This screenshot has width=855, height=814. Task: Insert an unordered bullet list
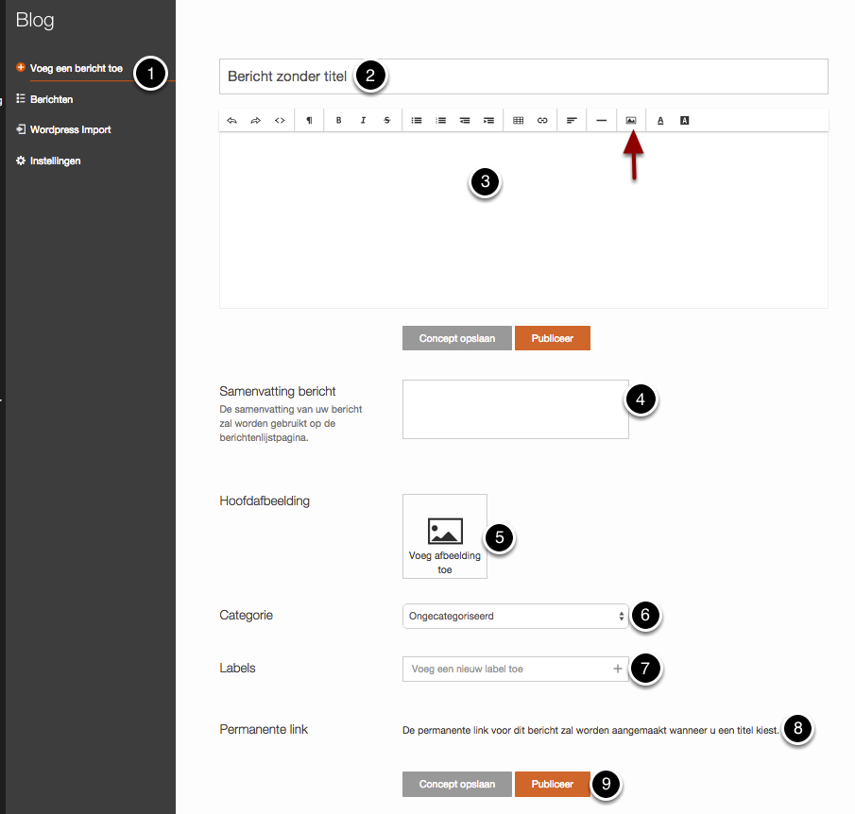(x=417, y=120)
